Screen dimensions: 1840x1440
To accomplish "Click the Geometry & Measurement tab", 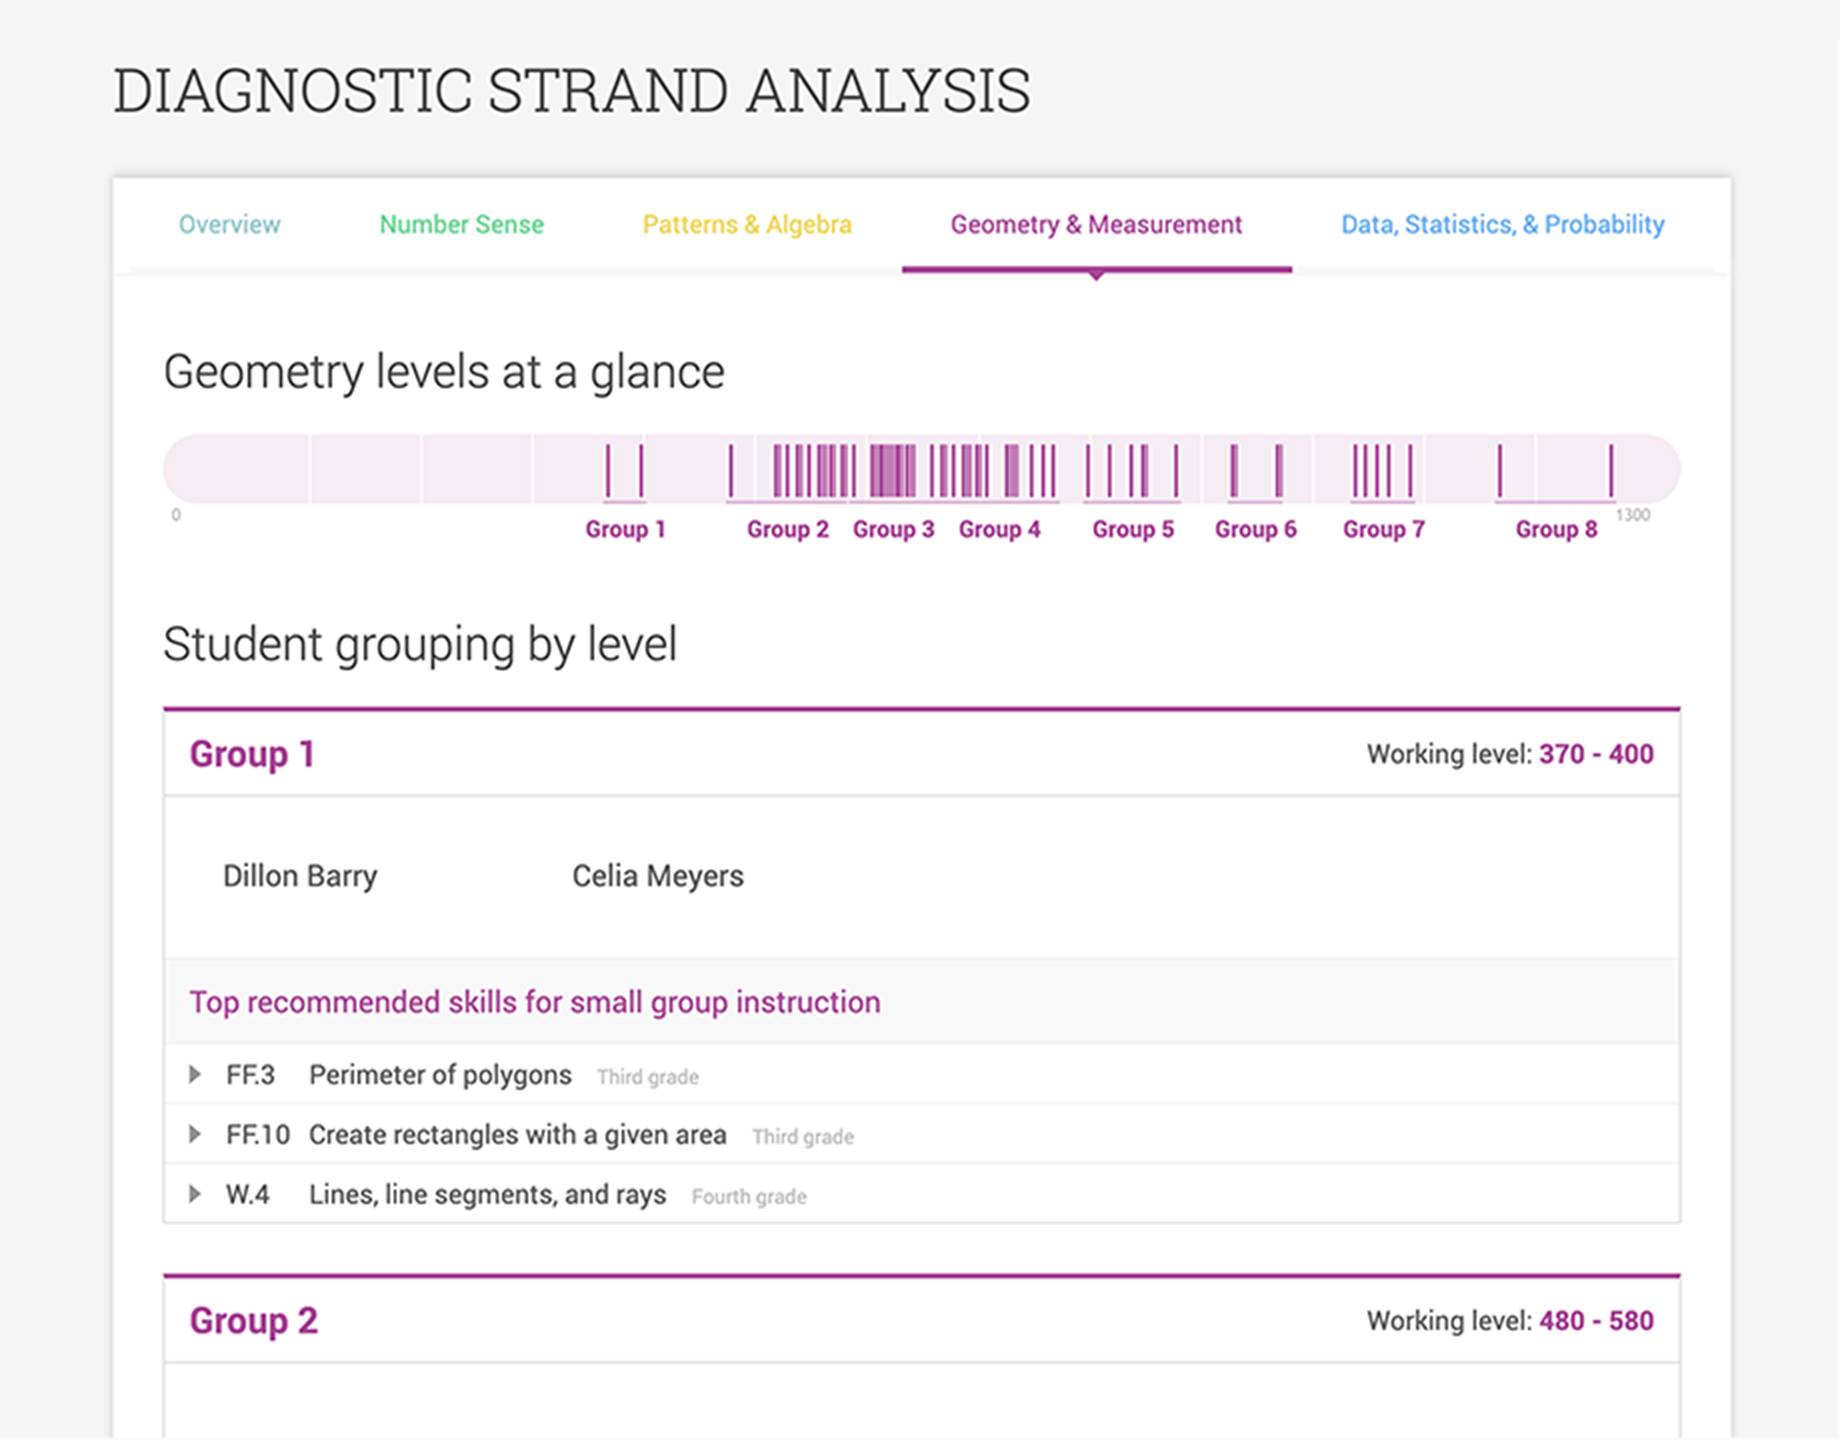I will 1095,224.
